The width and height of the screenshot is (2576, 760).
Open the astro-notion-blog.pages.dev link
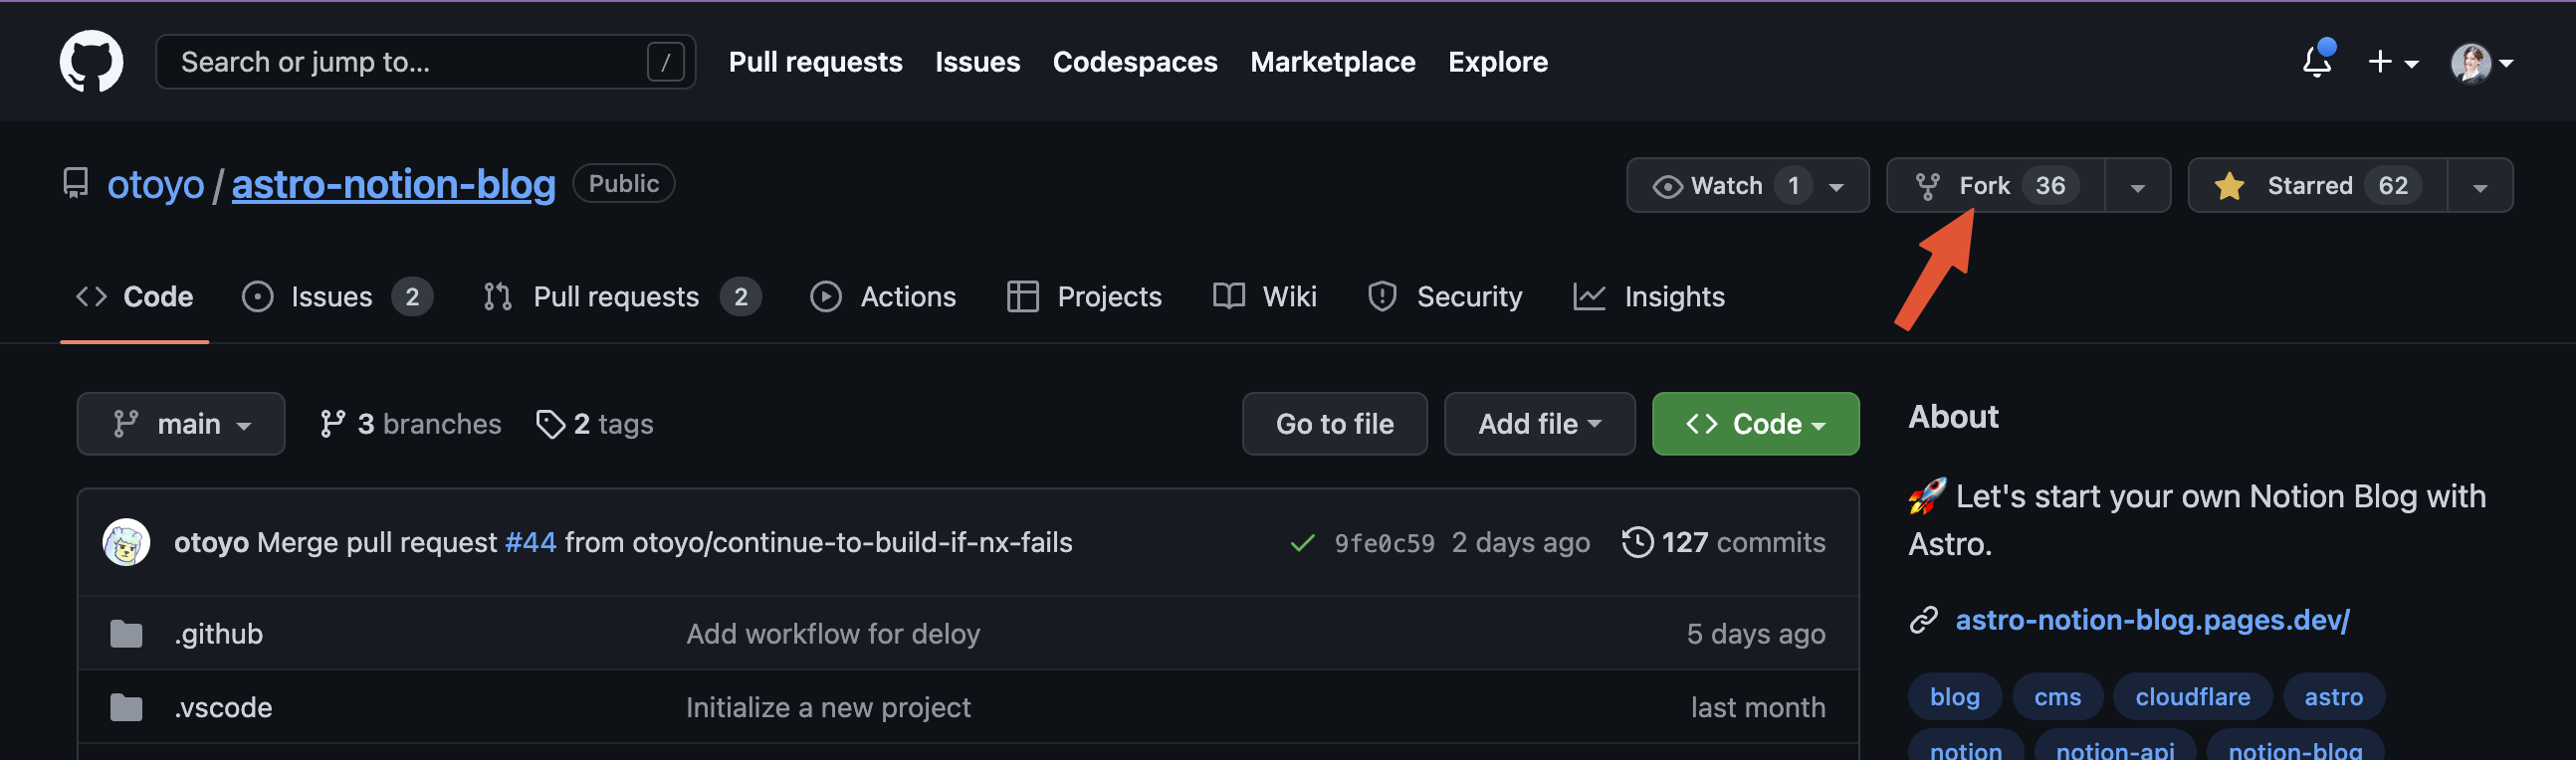[2152, 620]
